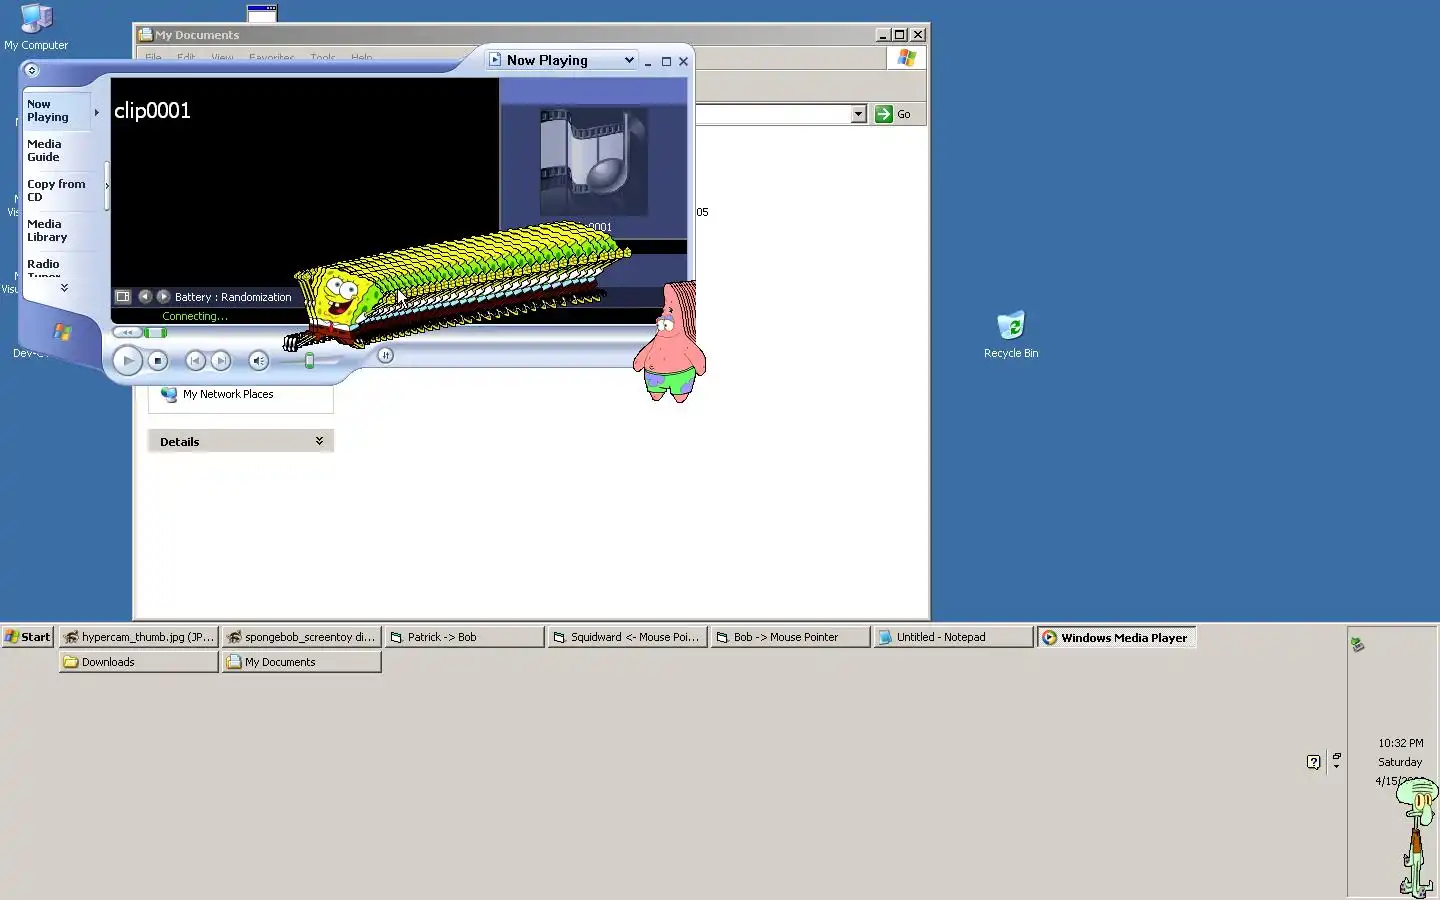
Task: Click the clip0001 title text
Action: pyautogui.click(x=152, y=111)
